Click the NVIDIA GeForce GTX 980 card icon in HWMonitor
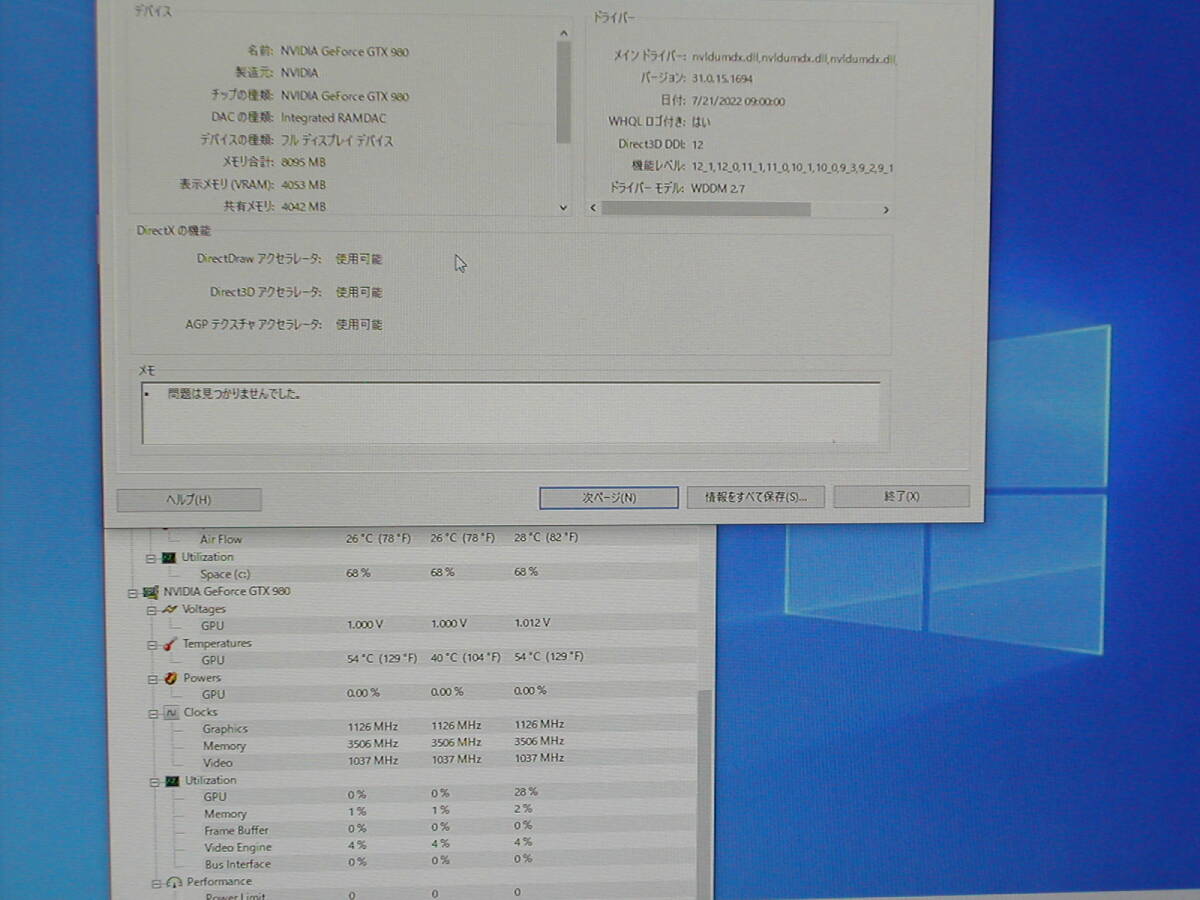Viewport: 1200px width, 900px height. (151, 592)
